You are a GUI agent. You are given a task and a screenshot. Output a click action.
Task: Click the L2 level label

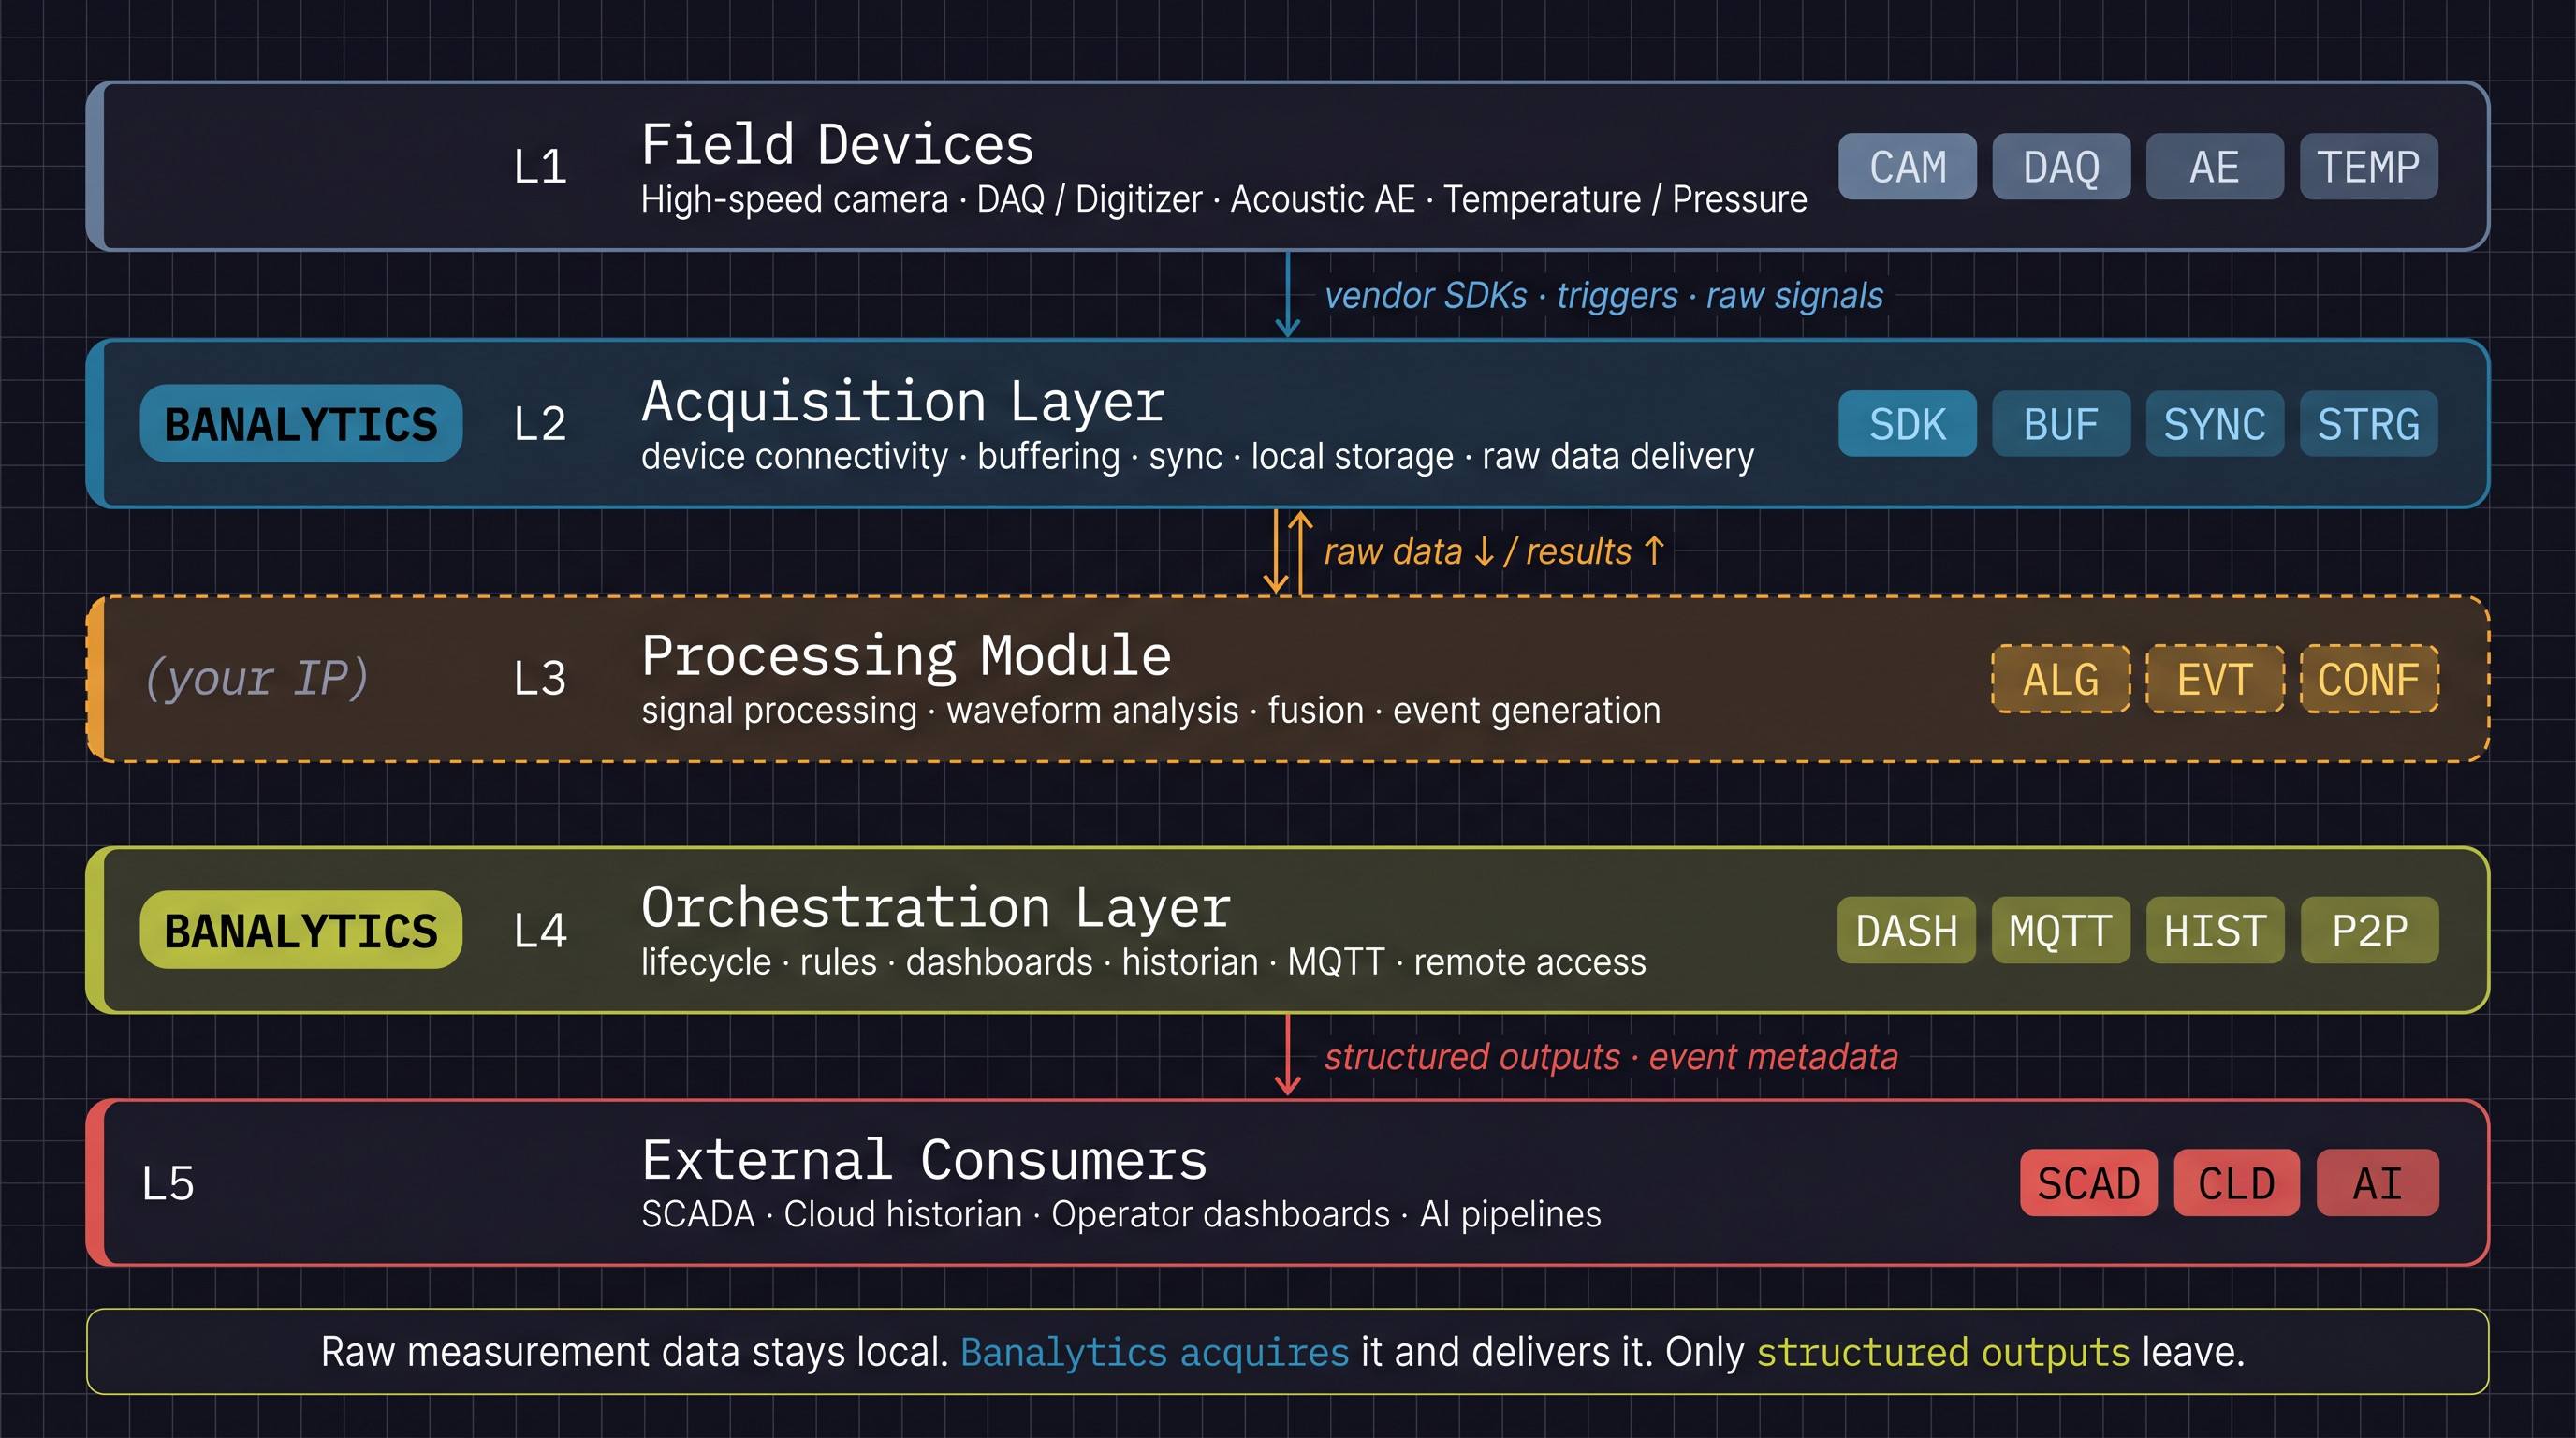[540, 424]
